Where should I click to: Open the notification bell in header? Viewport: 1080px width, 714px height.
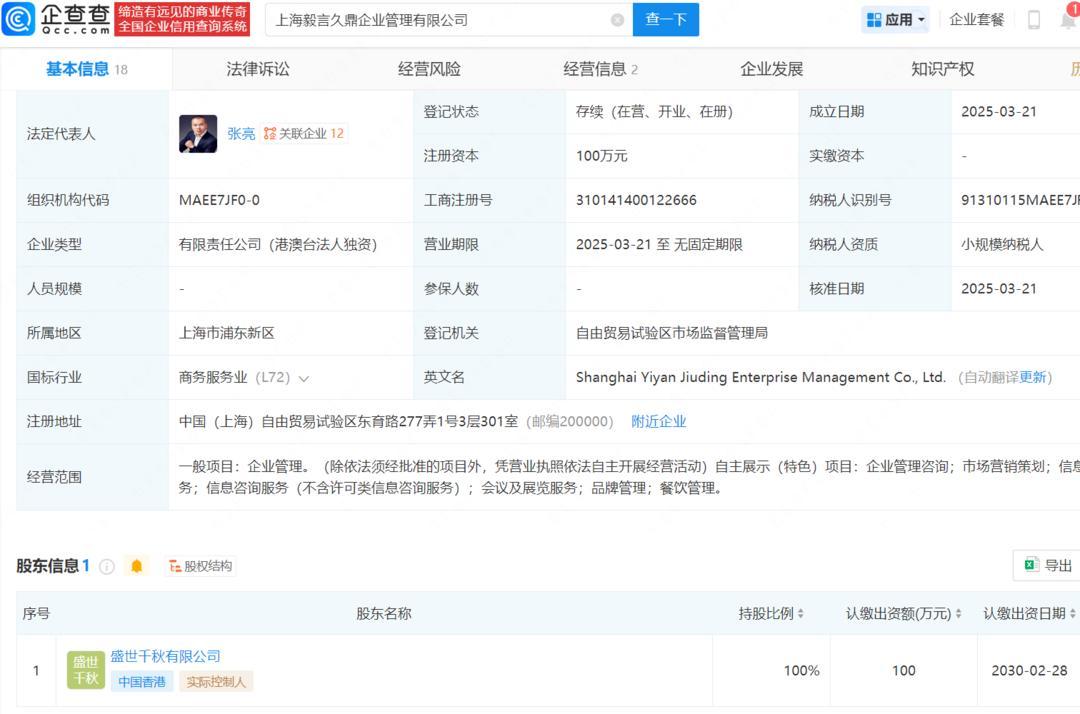click(x=1067, y=20)
